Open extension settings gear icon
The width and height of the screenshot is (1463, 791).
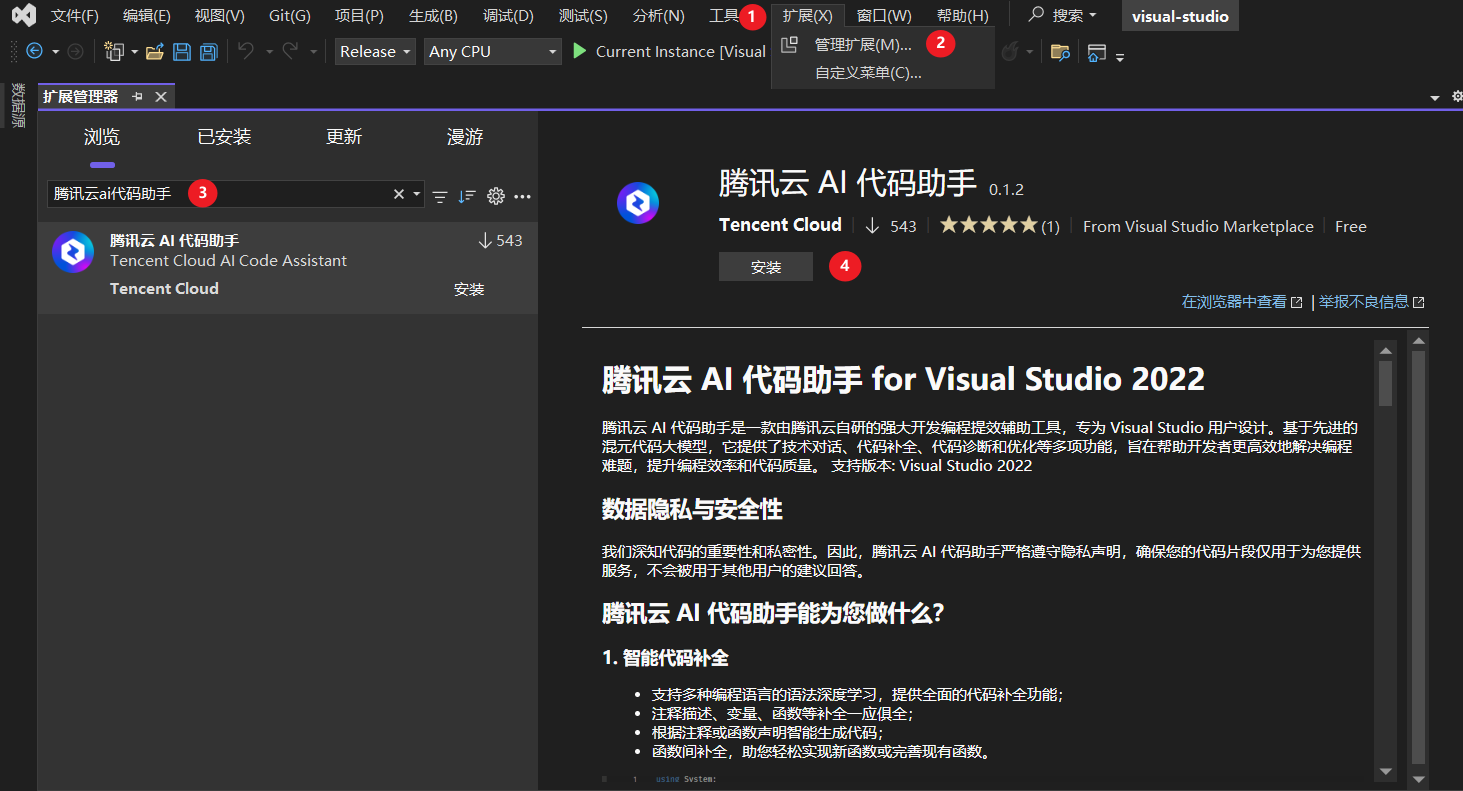[496, 196]
